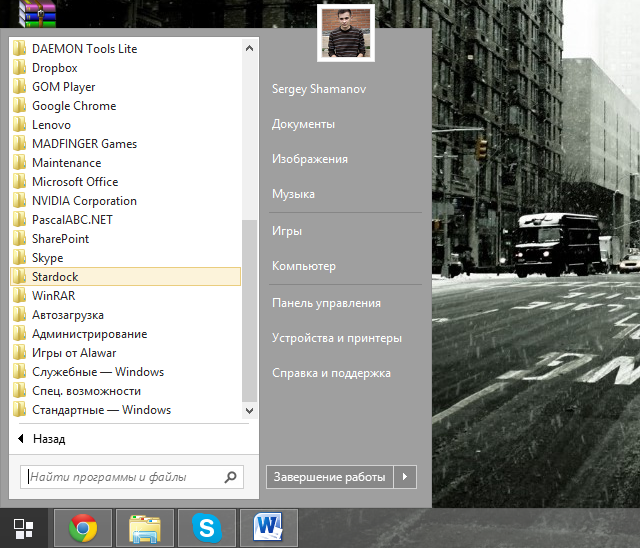This screenshot has height=548, width=640.
Task: Open the Стандартные — Windows folder
Action: 125,410
